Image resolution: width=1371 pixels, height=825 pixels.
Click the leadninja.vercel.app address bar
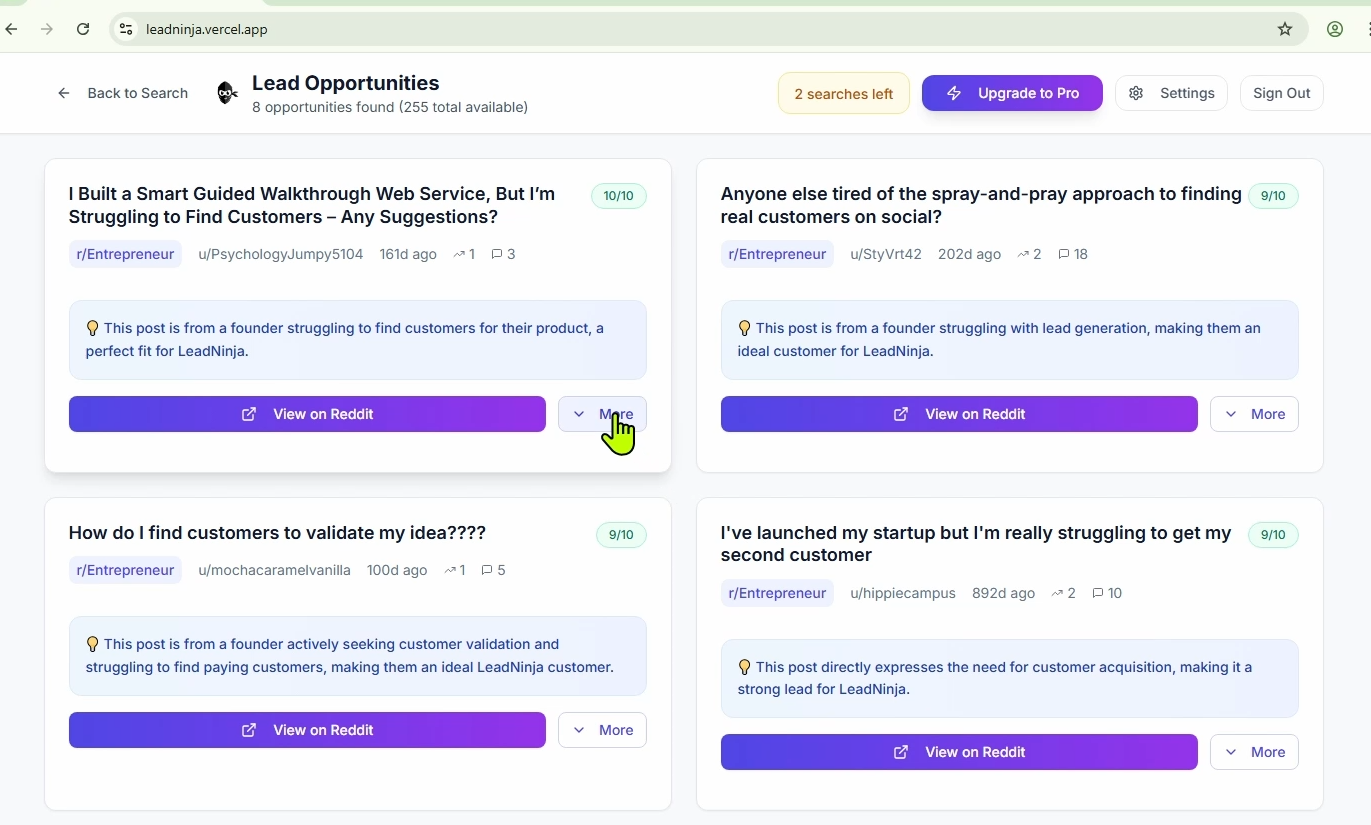coord(600,29)
